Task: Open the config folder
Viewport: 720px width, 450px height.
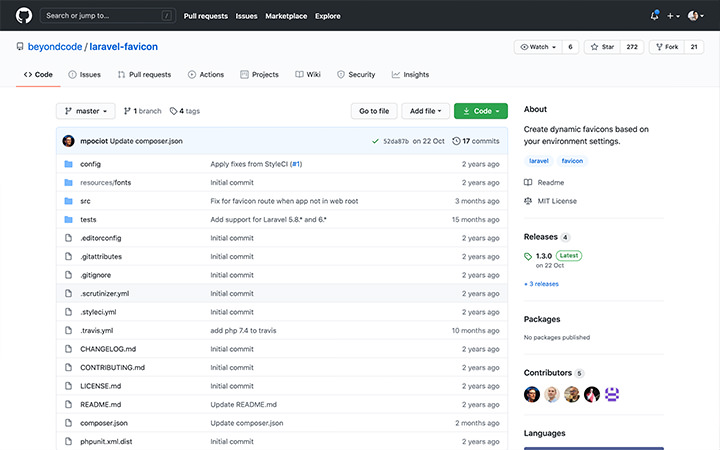Action: (90, 164)
